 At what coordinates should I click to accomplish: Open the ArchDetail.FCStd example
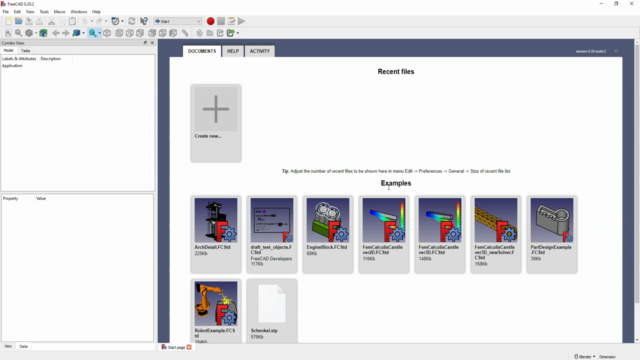coord(216,234)
